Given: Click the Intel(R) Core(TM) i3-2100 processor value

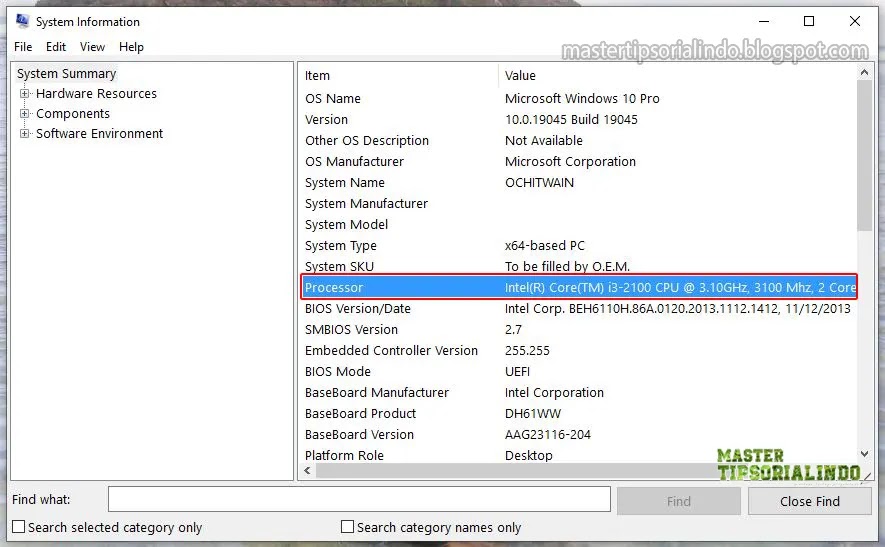Looking at the screenshot, I should point(680,287).
